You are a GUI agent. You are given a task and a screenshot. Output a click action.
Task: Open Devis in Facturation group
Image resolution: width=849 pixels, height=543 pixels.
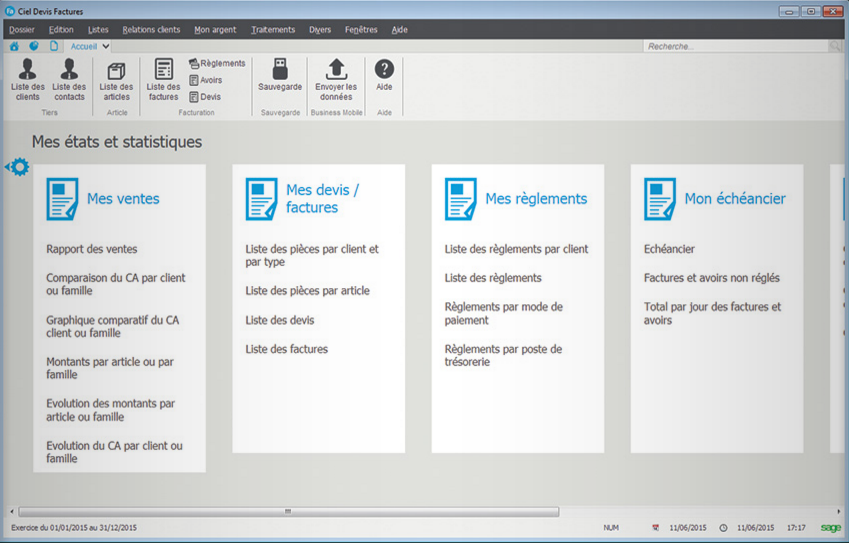click(205, 97)
